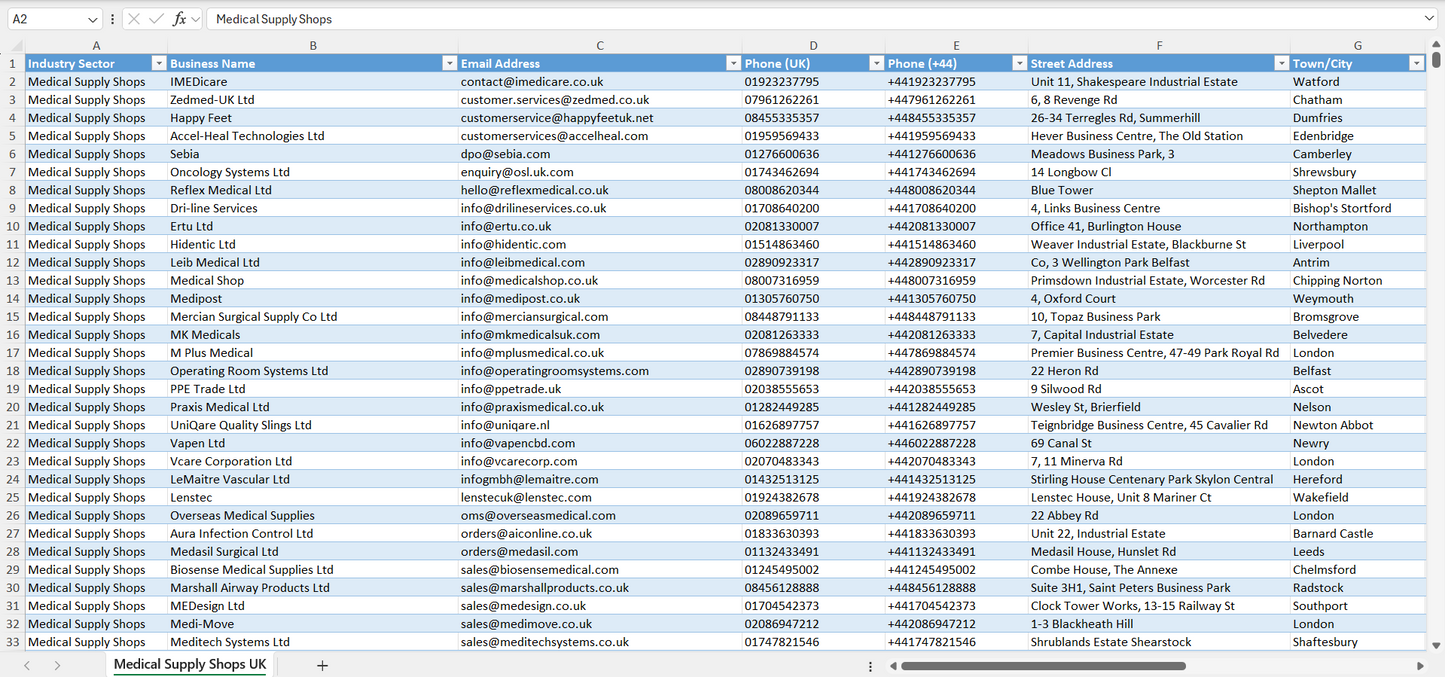1445x677 pixels.
Task: Select Co, 3 Wellington Park Belfast cell
Action: [x=1159, y=262]
